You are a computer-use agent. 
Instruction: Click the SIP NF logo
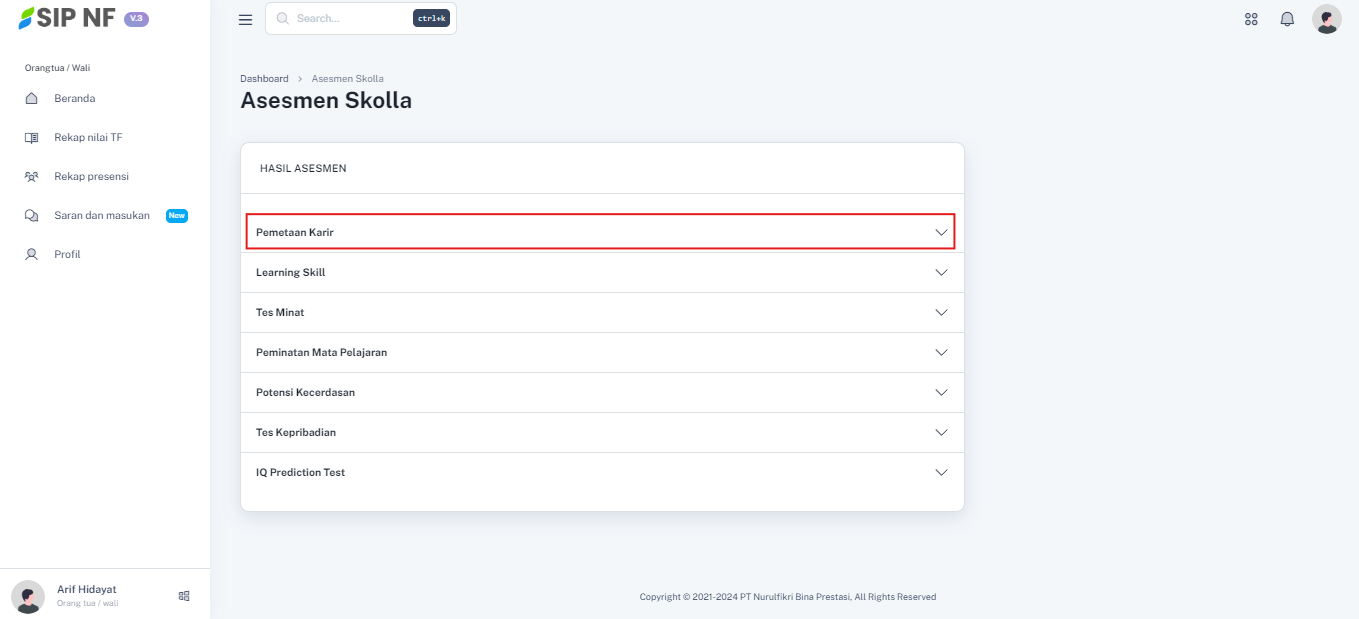click(x=68, y=18)
